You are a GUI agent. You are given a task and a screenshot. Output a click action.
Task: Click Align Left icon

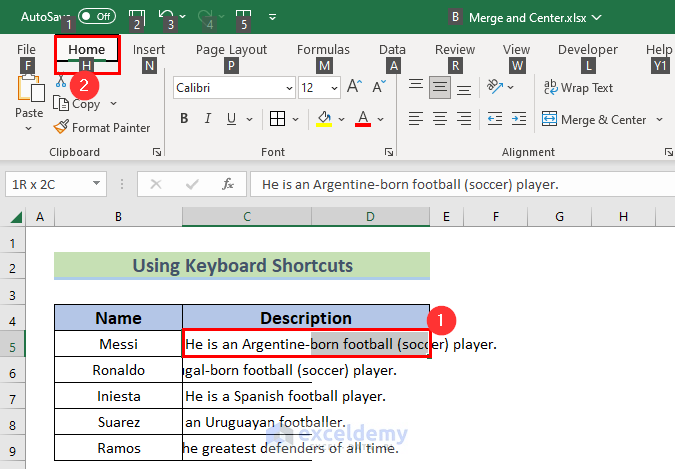[x=416, y=118]
